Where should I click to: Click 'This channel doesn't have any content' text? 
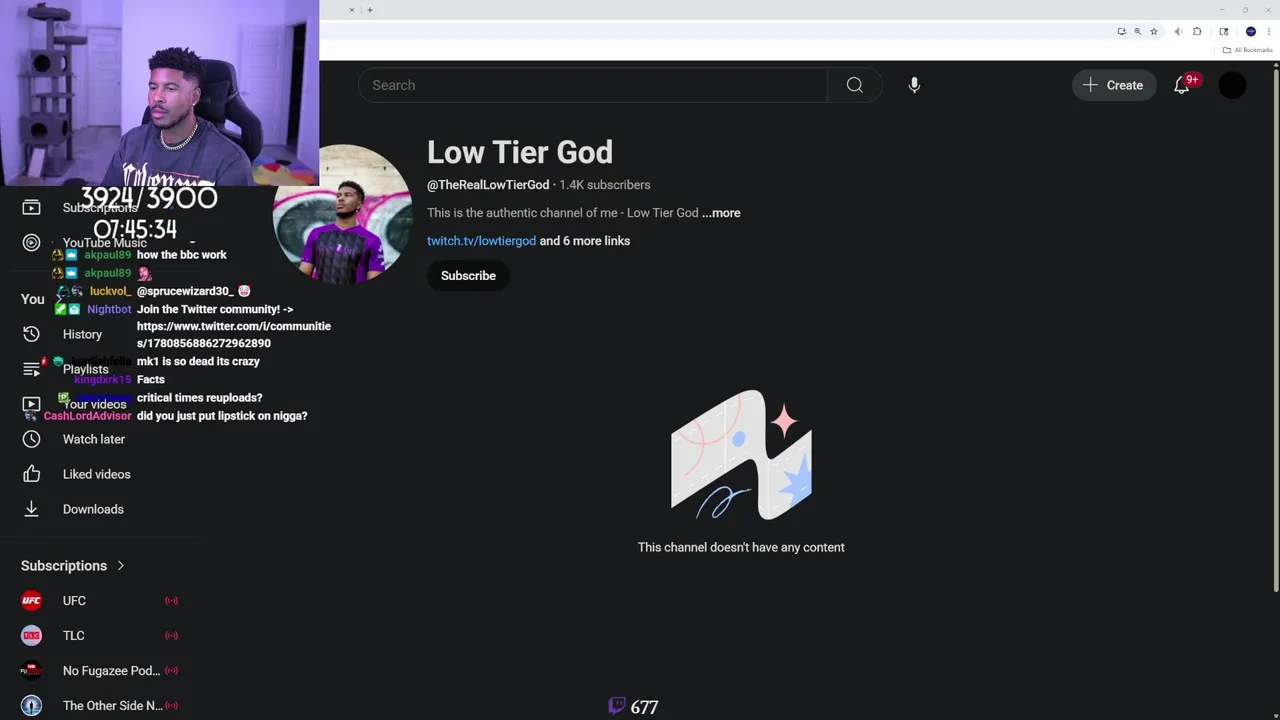[741, 547]
